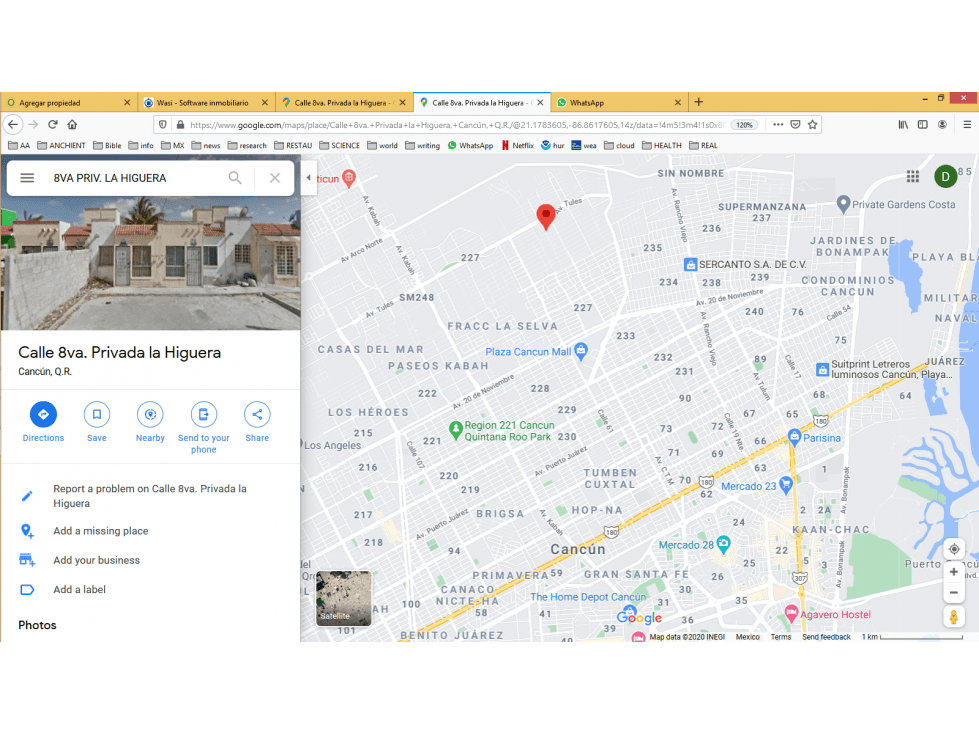Switch map to Satellite view
Screen dimensions: 979x734
343,598
